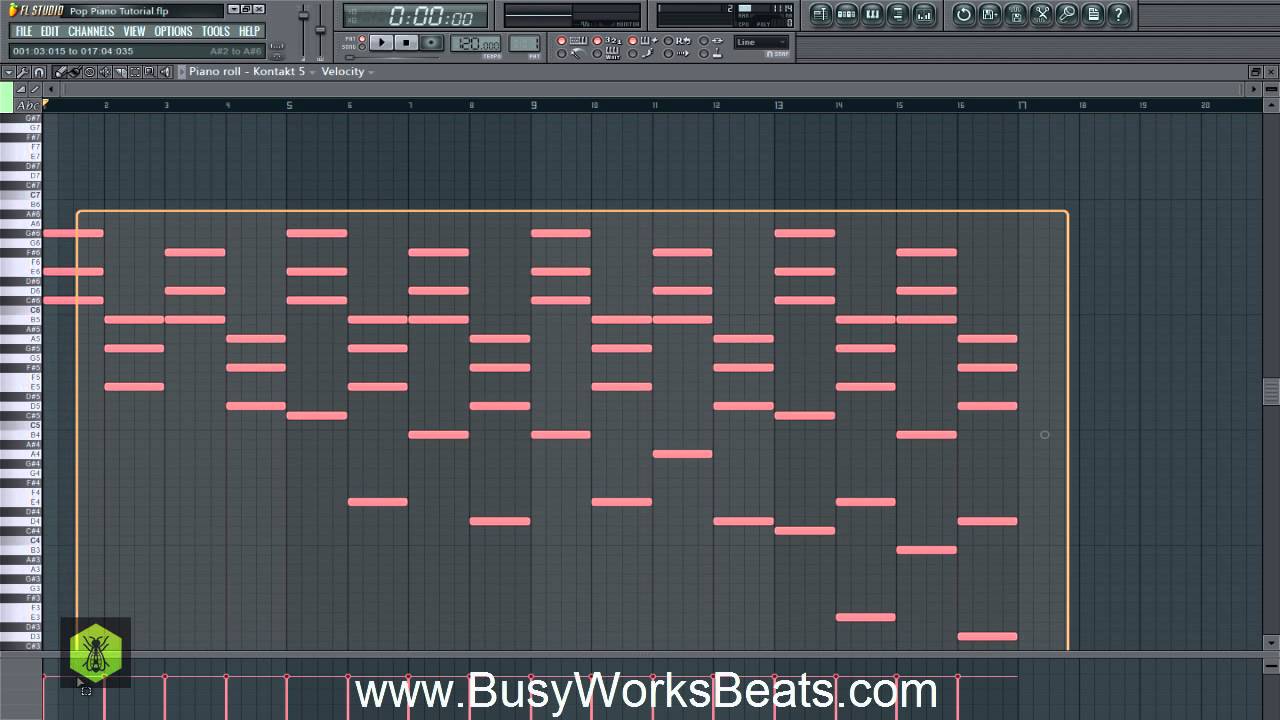Toggle the stamp-icon option at end of toggle row

(703, 54)
